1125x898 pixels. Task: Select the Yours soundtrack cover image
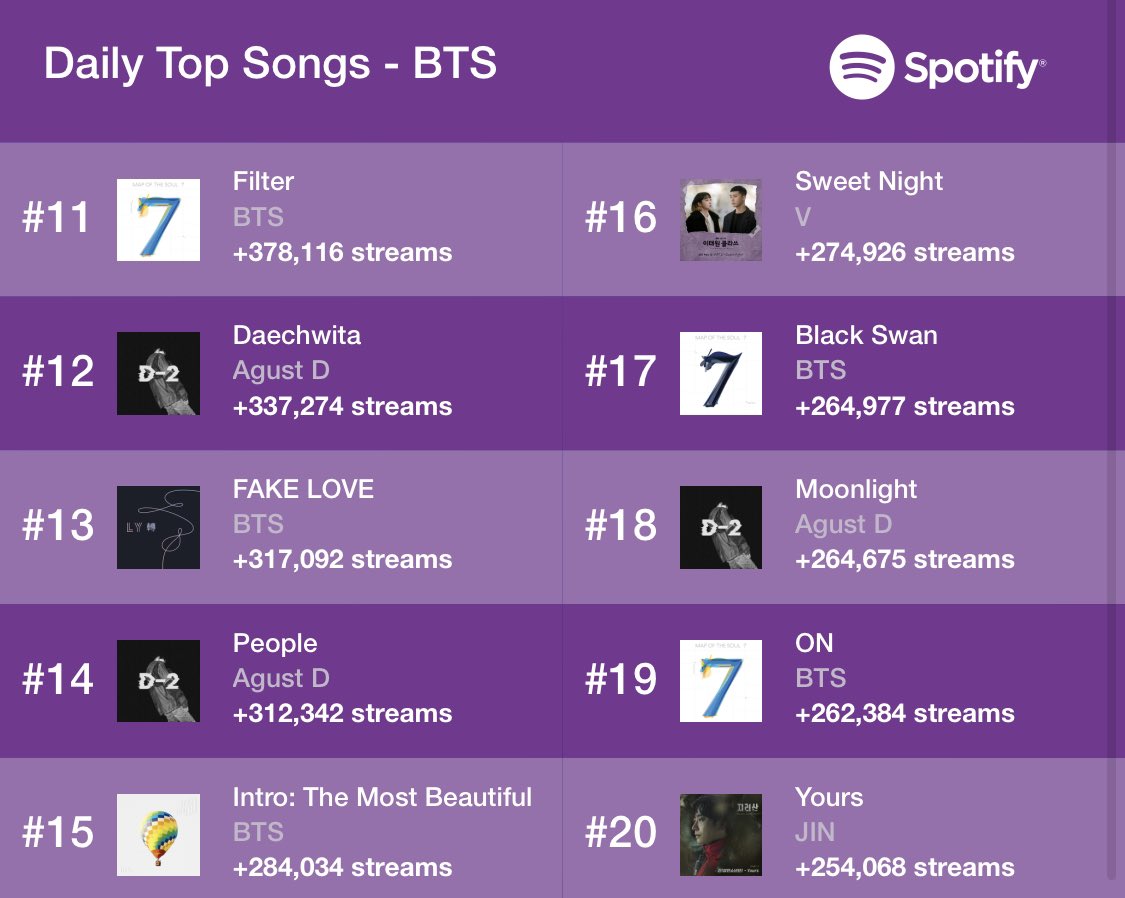click(721, 835)
